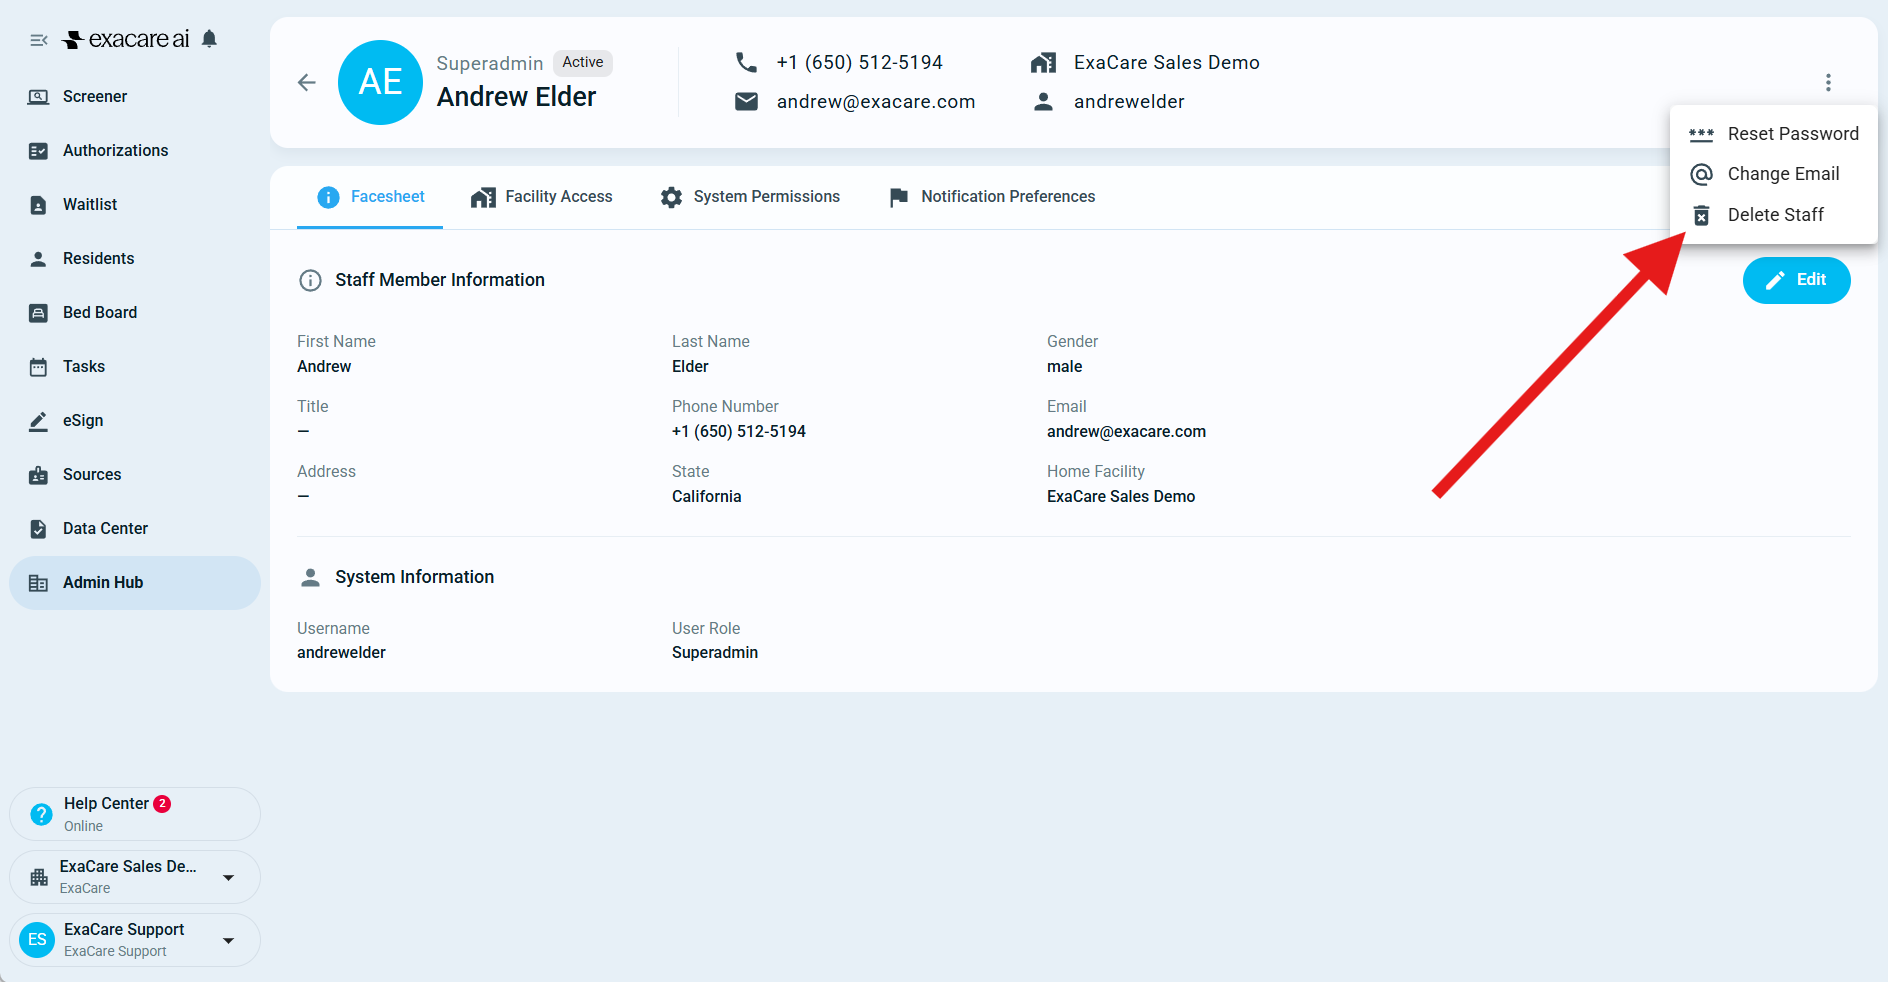The height and width of the screenshot is (982, 1888).
Task: Click the header email andrew@exacare.com
Action: click(x=875, y=102)
